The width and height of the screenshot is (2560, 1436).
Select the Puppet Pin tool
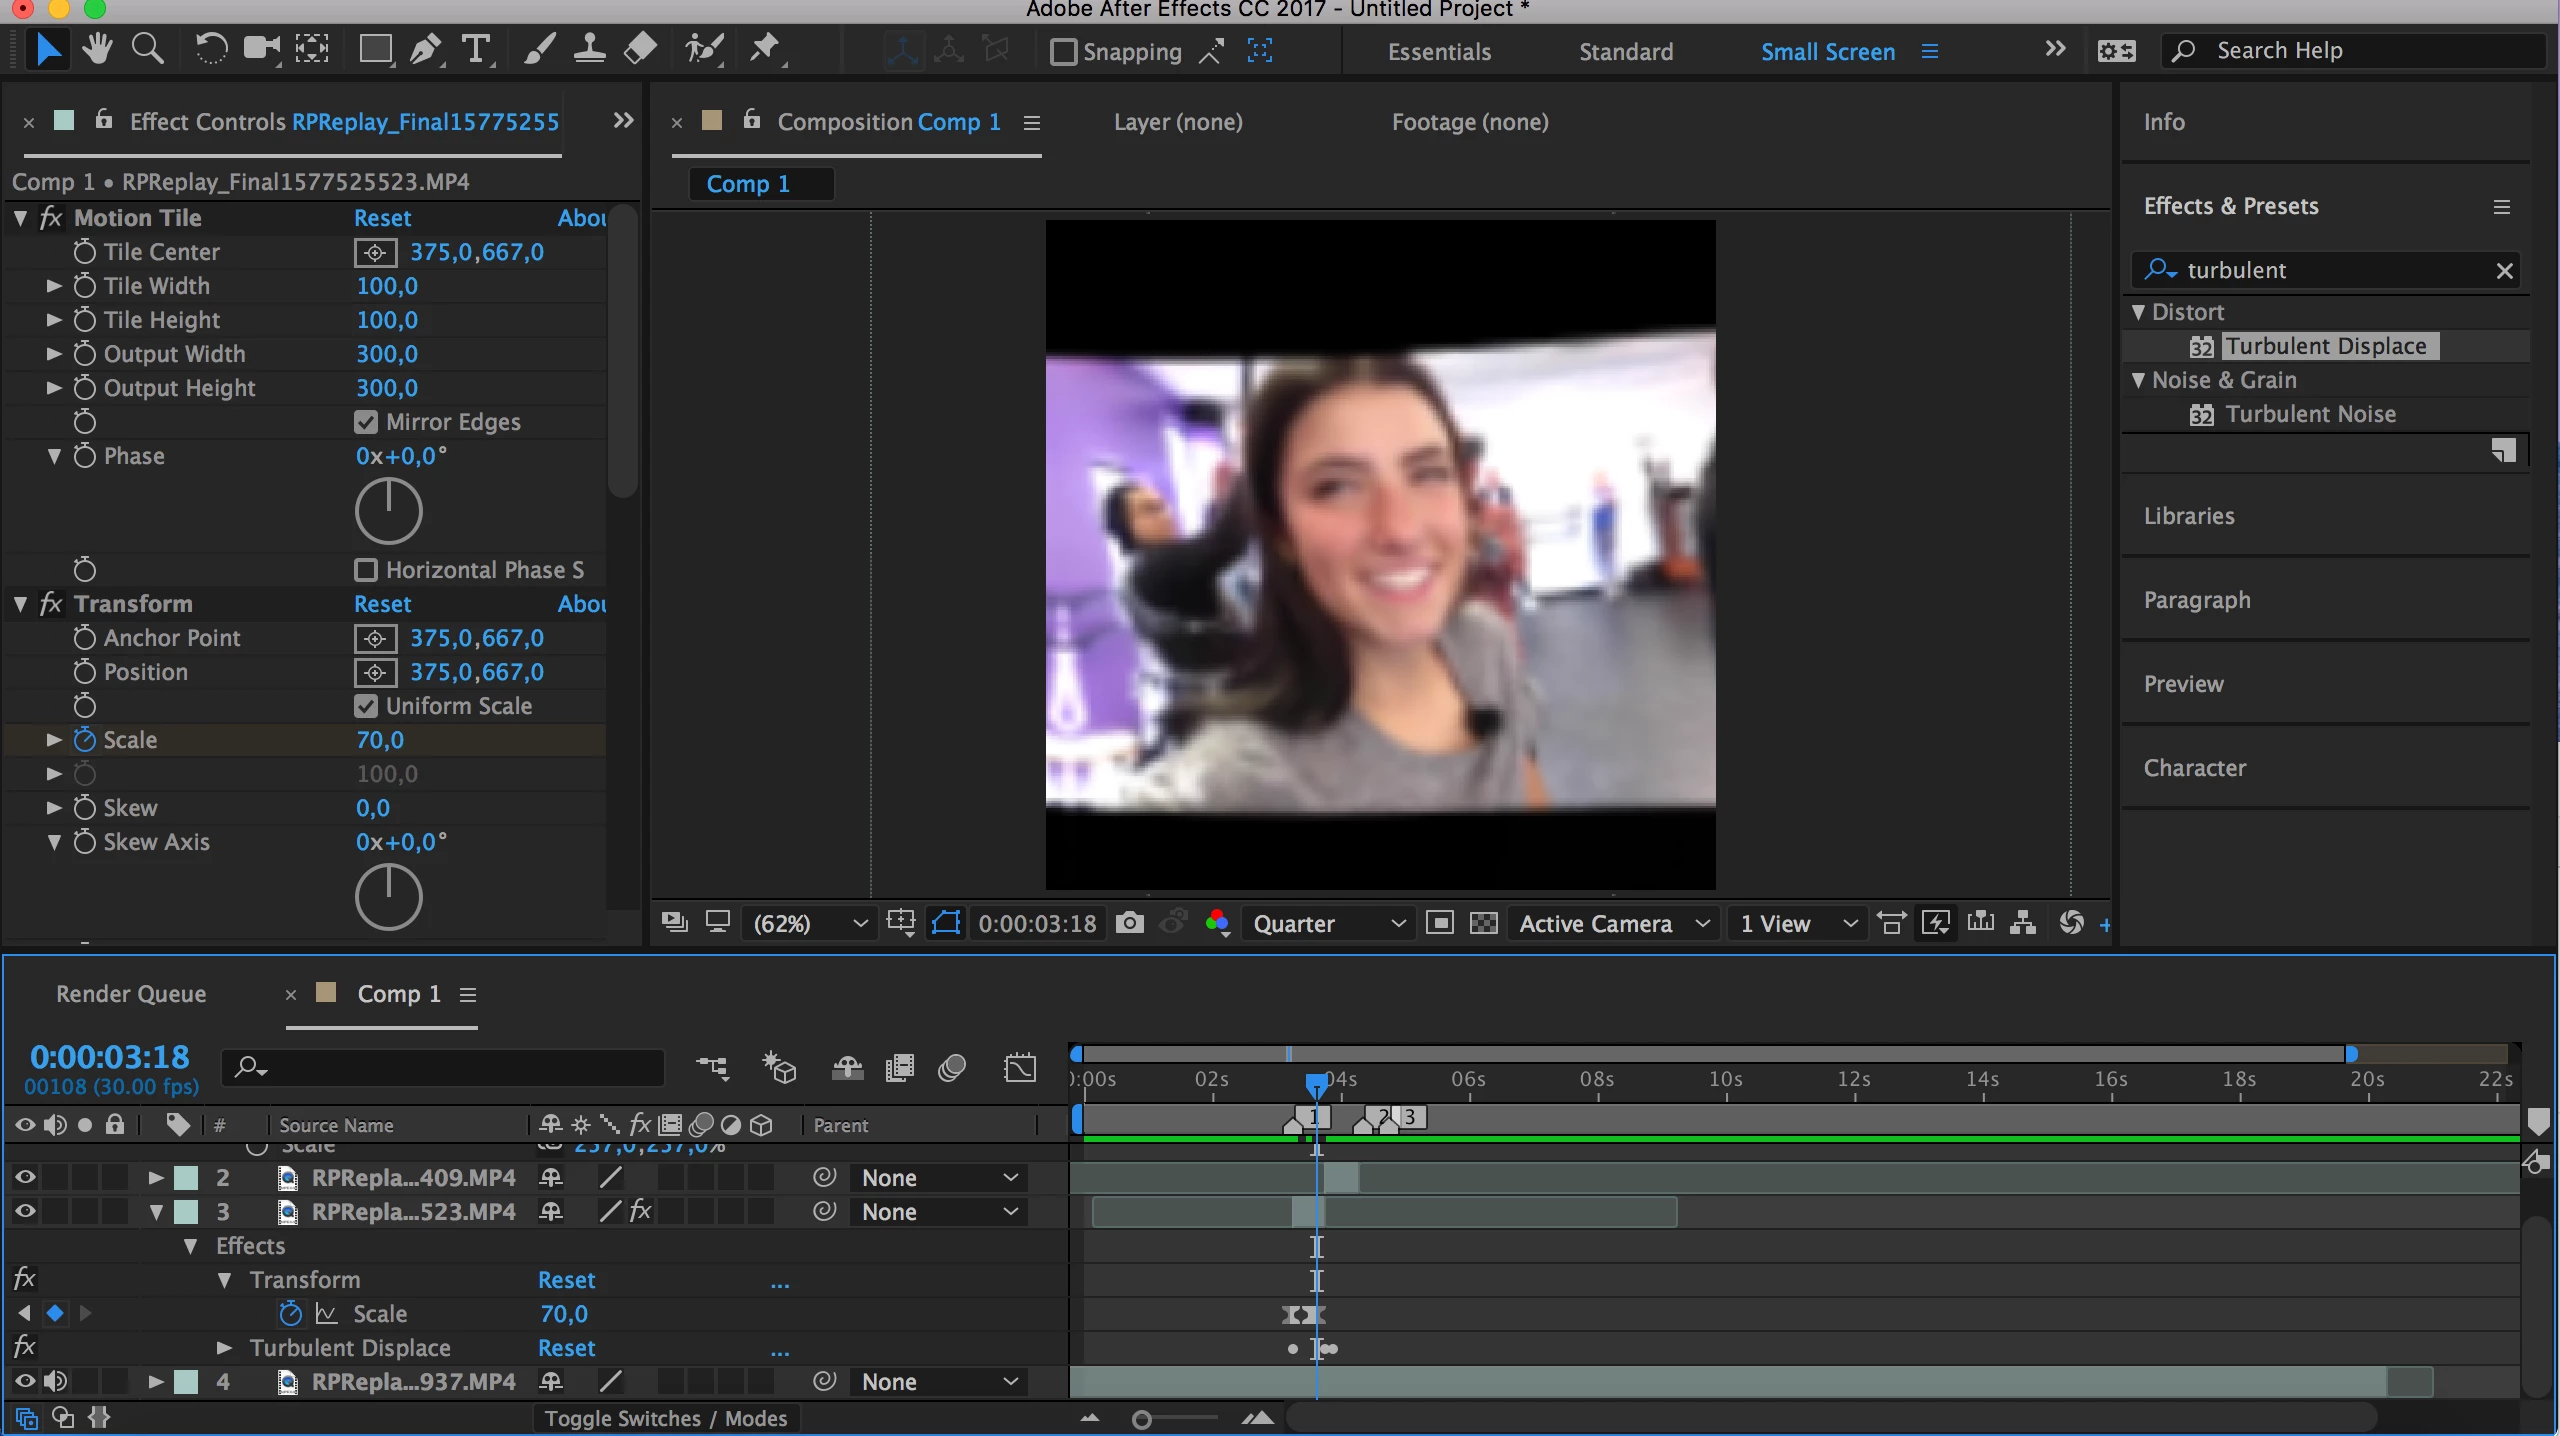(766, 49)
